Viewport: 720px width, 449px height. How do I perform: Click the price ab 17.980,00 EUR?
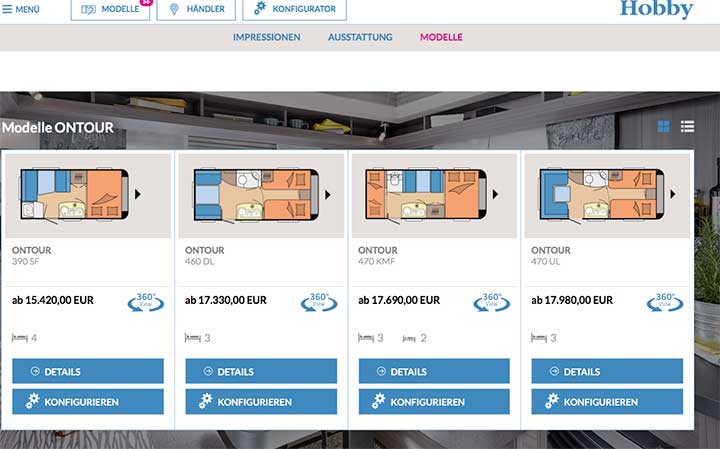pyautogui.click(x=572, y=300)
